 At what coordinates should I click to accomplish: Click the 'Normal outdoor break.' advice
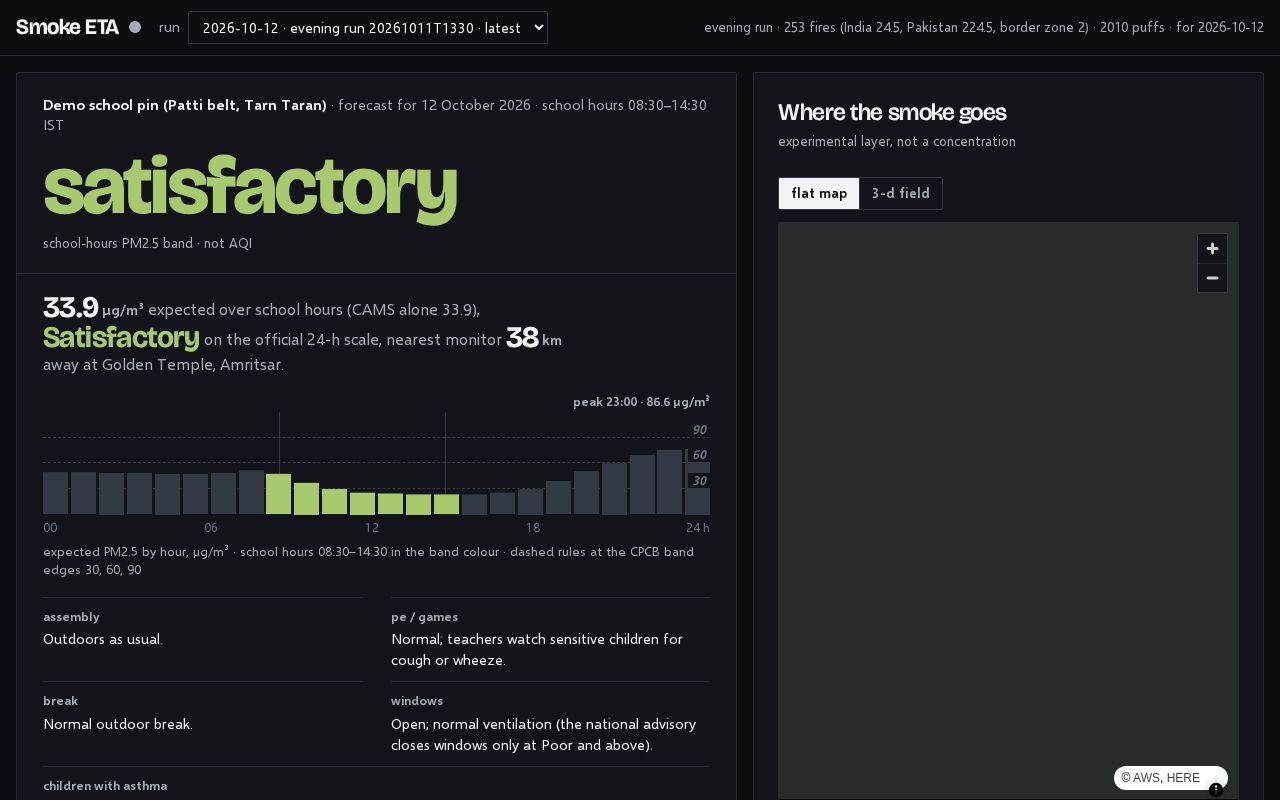coord(118,724)
